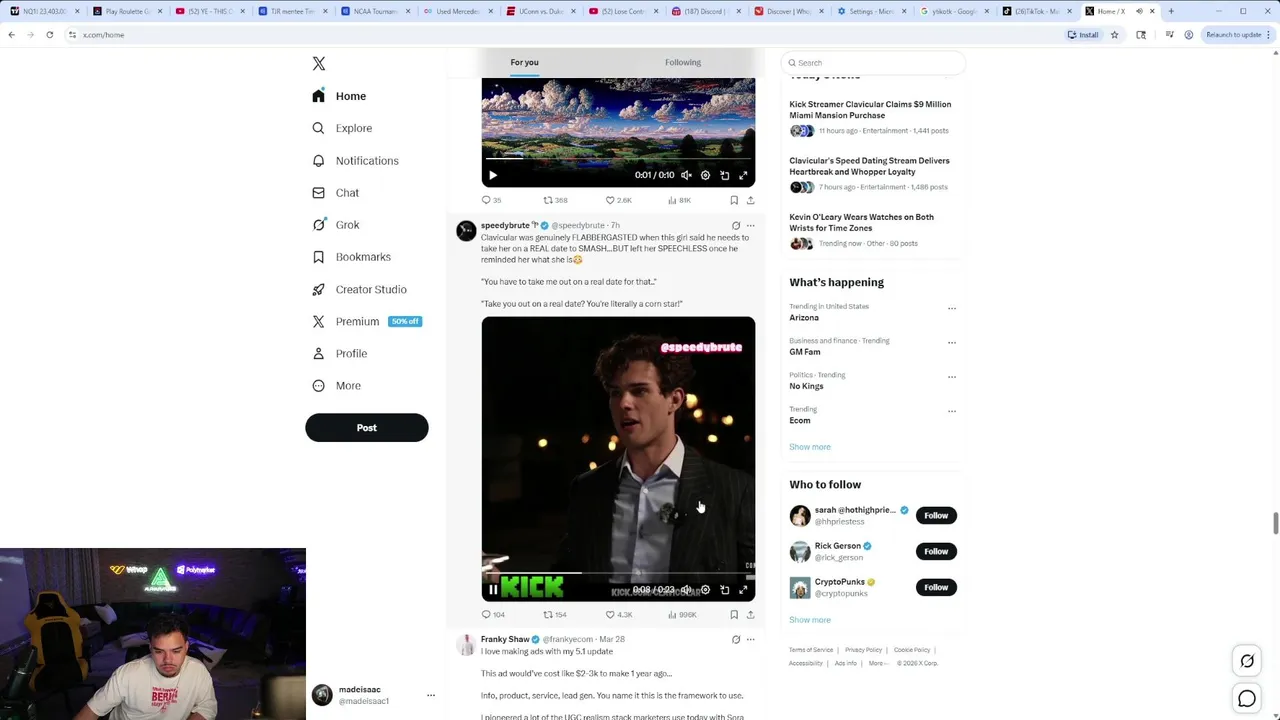Open Profile from the sidebar
Viewport: 1280px width, 720px height.
[x=339, y=353]
